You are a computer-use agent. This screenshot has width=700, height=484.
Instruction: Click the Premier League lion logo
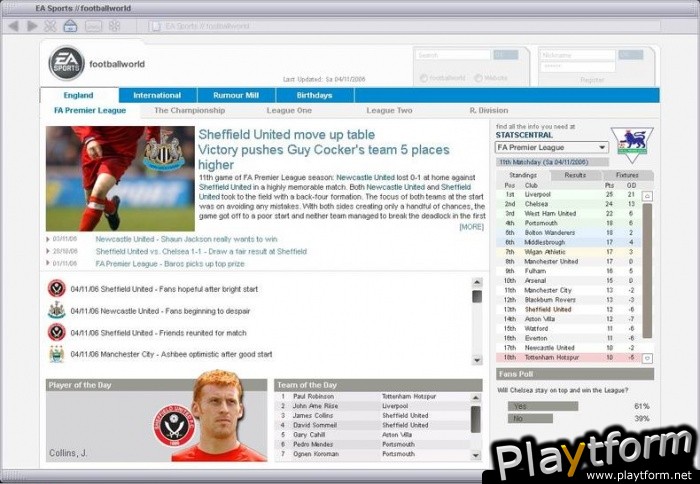pos(632,144)
